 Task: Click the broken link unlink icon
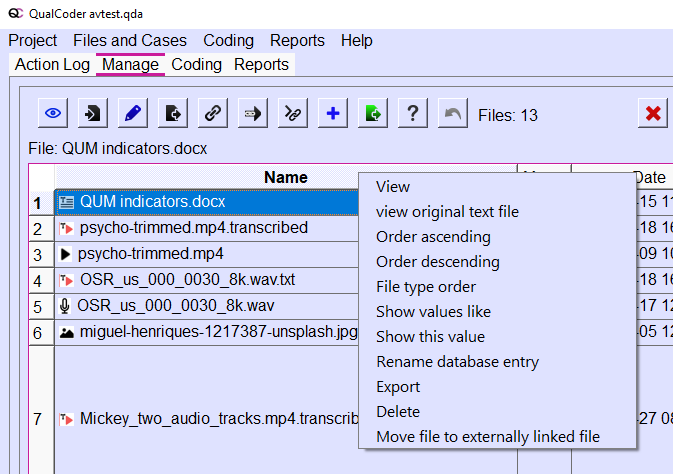point(293,113)
